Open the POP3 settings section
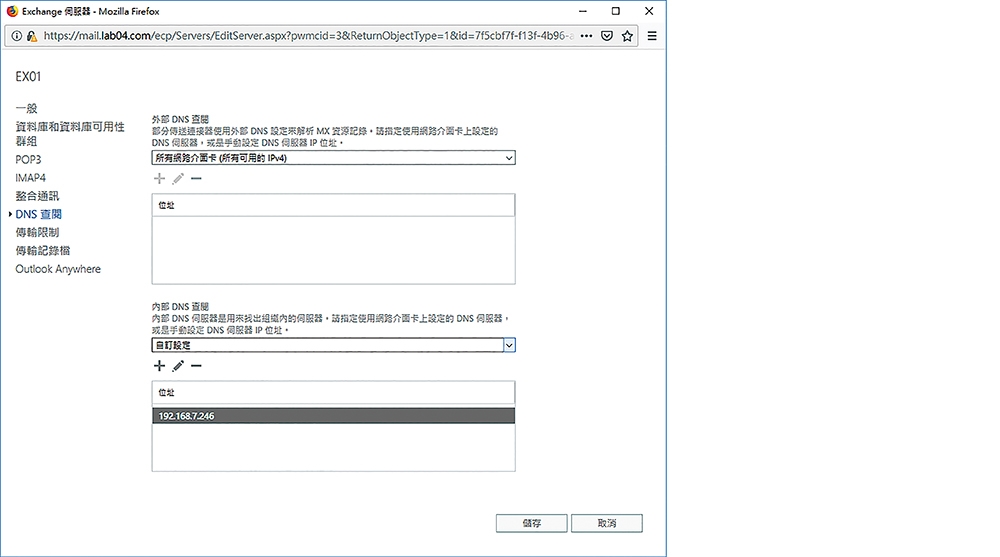Image resolution: width=1000 pixels, height=557 pixels. (28, 160)
